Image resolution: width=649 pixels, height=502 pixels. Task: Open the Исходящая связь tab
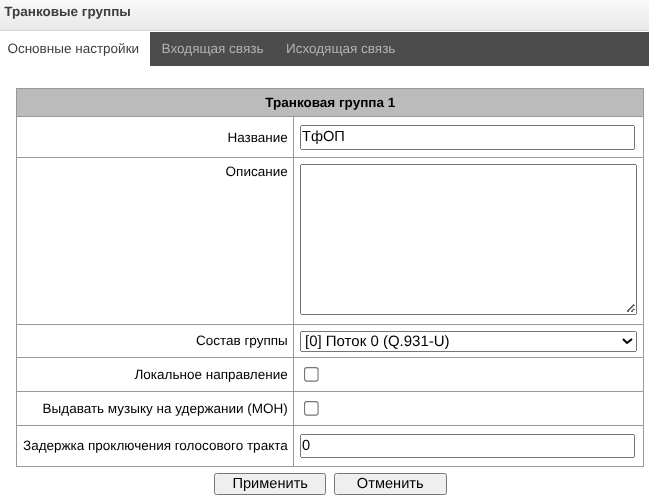click(340, 48)
